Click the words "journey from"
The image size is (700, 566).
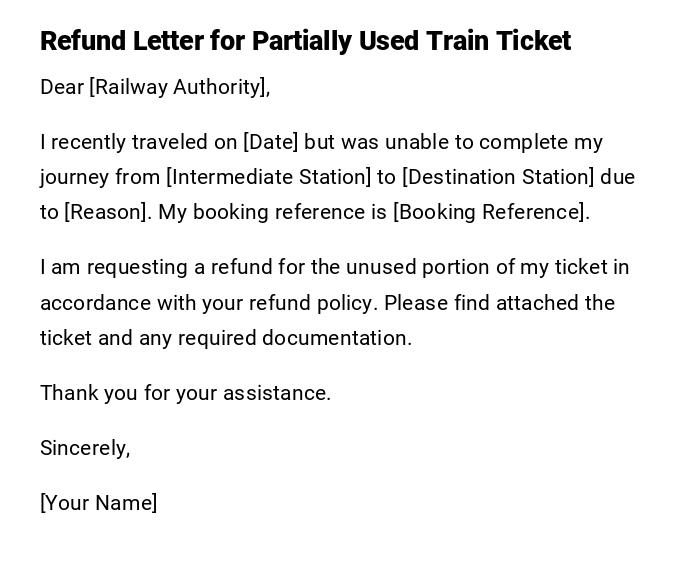point(100,177)
